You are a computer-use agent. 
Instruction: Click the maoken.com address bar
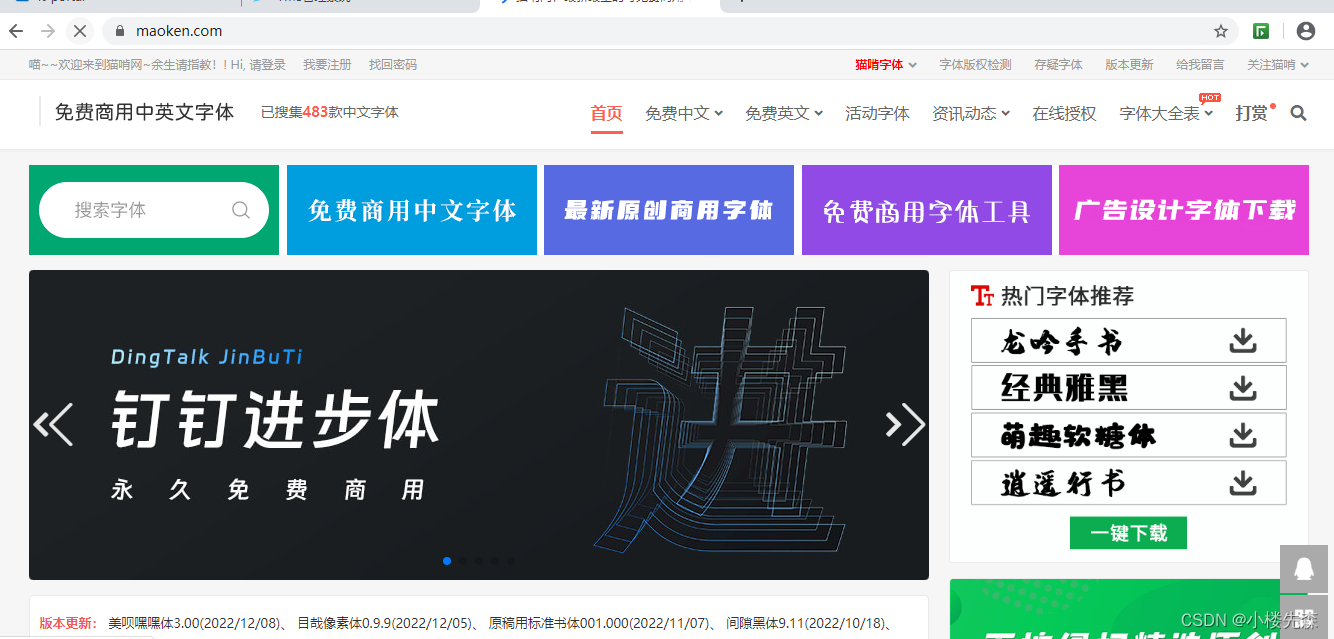pos(670,31)
